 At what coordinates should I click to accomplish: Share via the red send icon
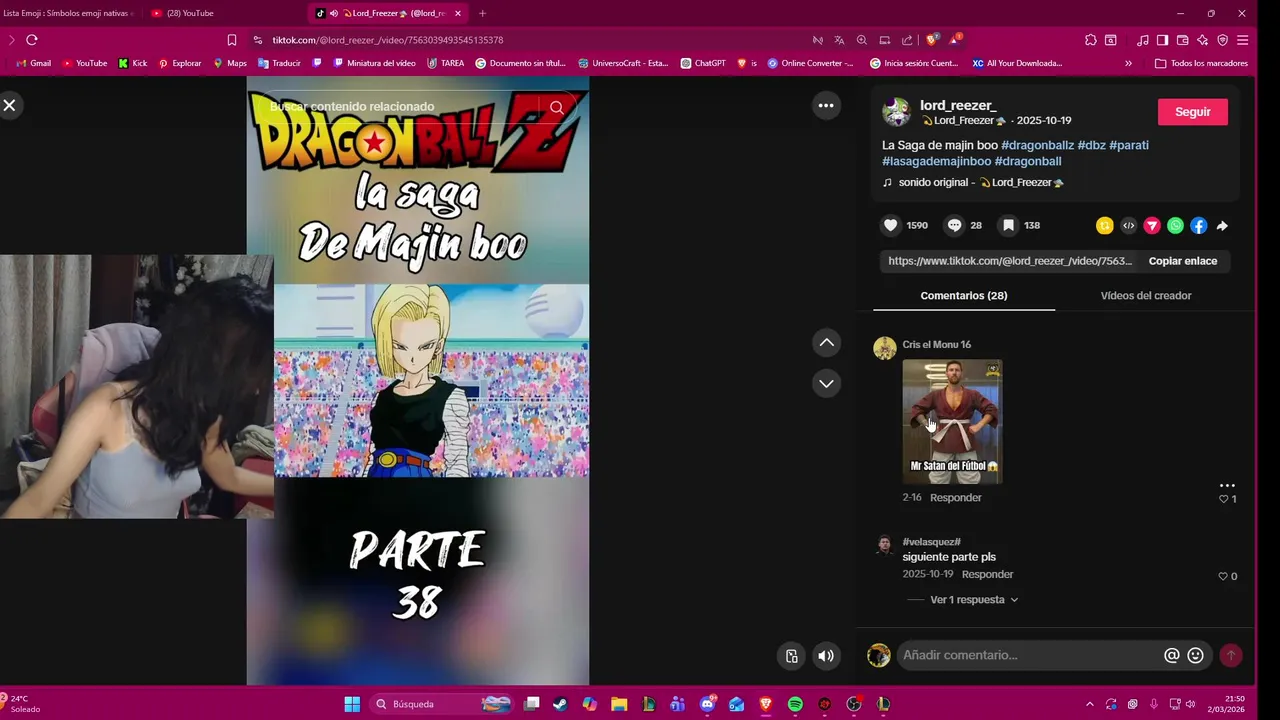(1152, 226)
